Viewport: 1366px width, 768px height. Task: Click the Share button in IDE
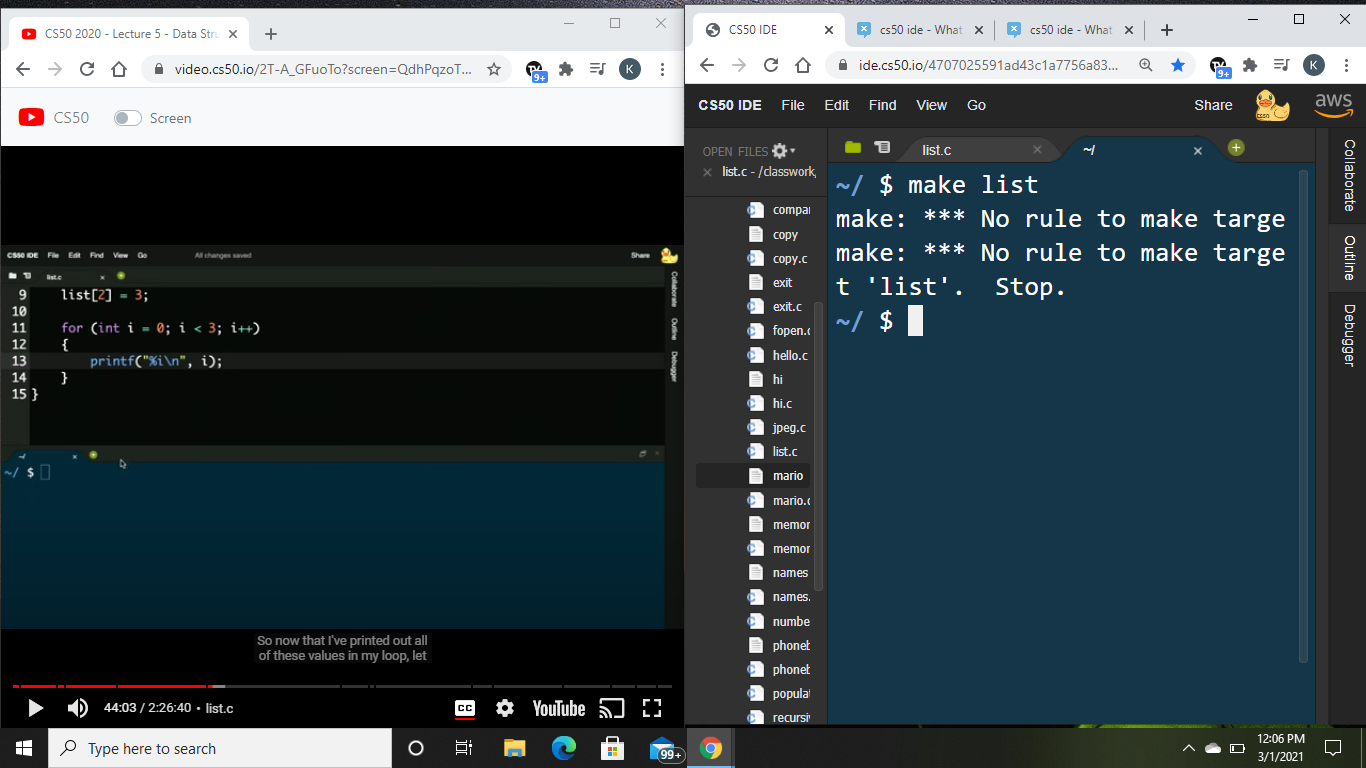tap(1213, 105)
